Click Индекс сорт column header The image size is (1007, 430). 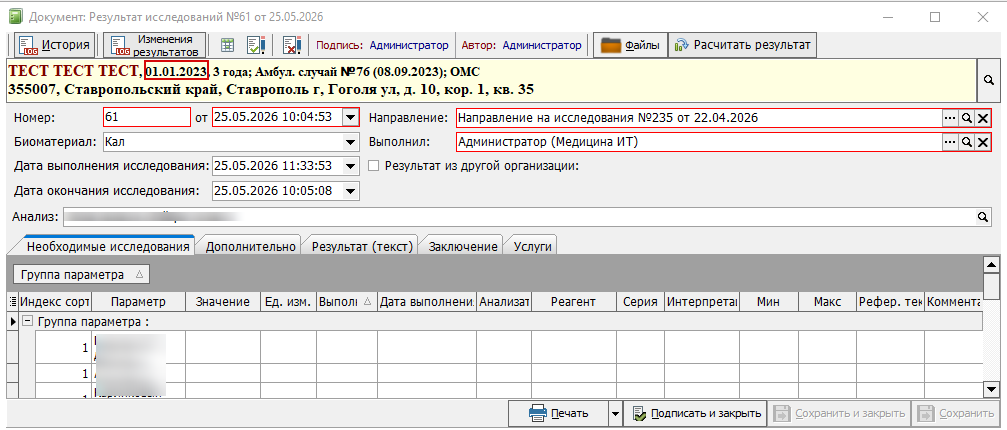tap(55, 302)
